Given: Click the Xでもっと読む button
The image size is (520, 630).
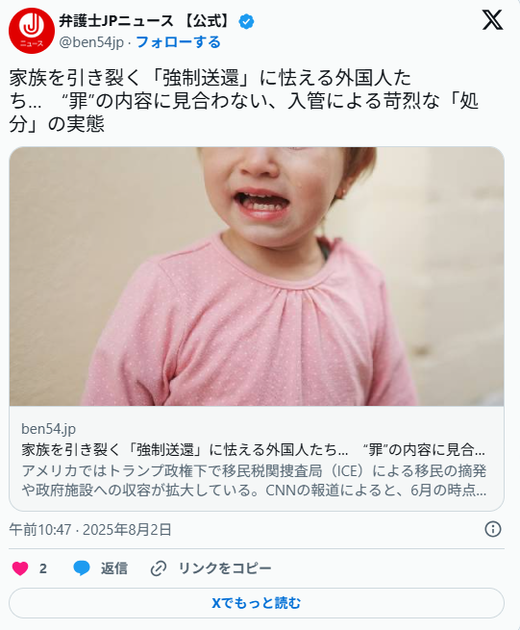Looking at the screenshot, I should [x=256, y=603].
